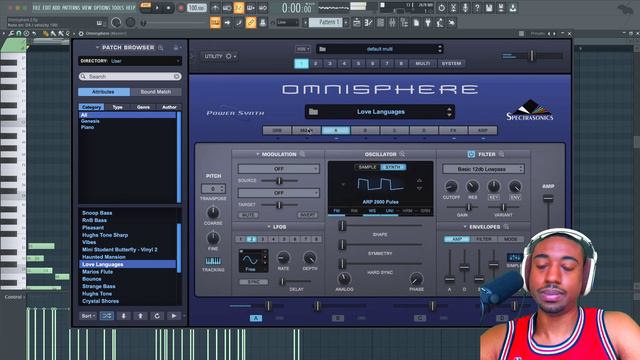Image resolution: width=640 pixels, height=360 pixels.
Task: Select the Snoop Bass patch
Action: (97, 213)
